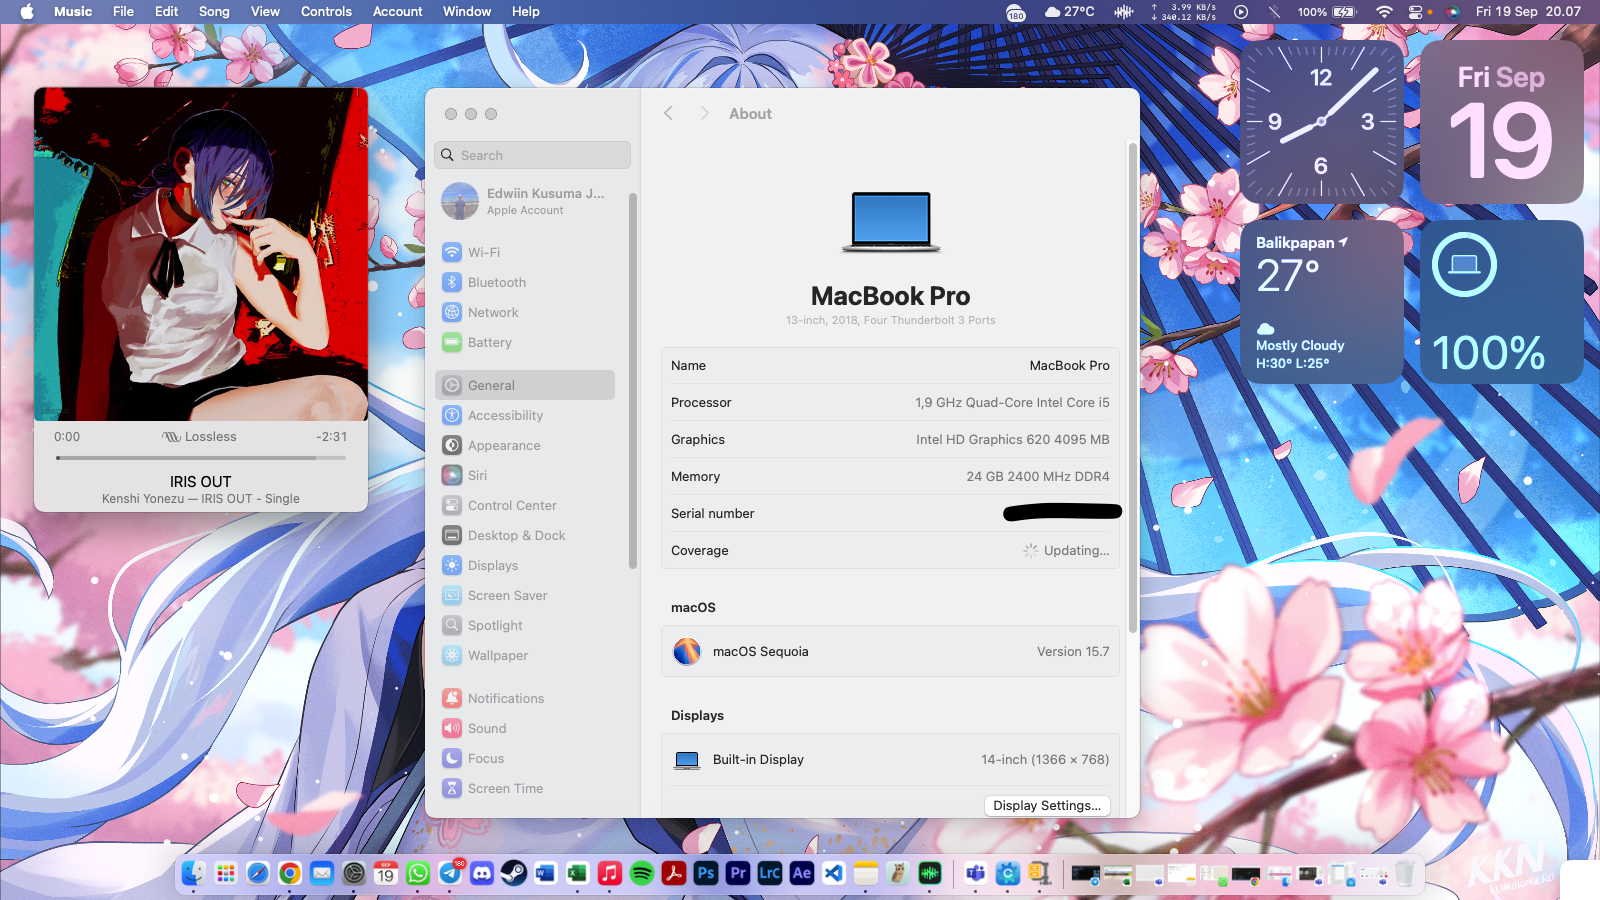Open the Window menu
Screen dimensions: 1600x900
point(467,12)
